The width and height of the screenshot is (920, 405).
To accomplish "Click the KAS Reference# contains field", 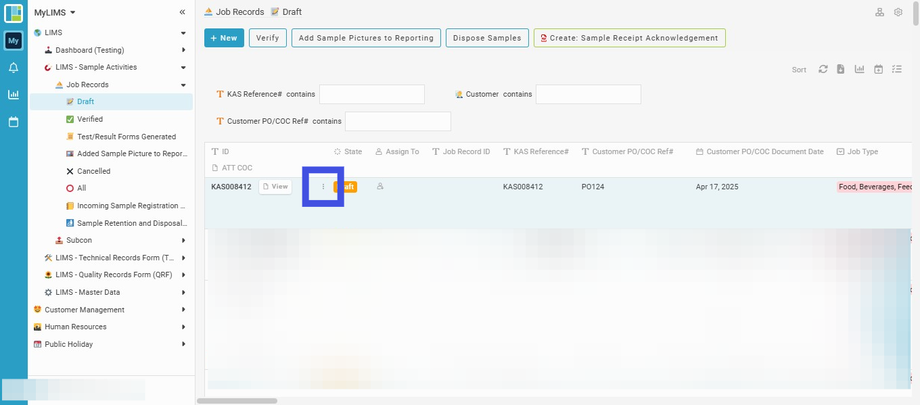I will [371, 94].
